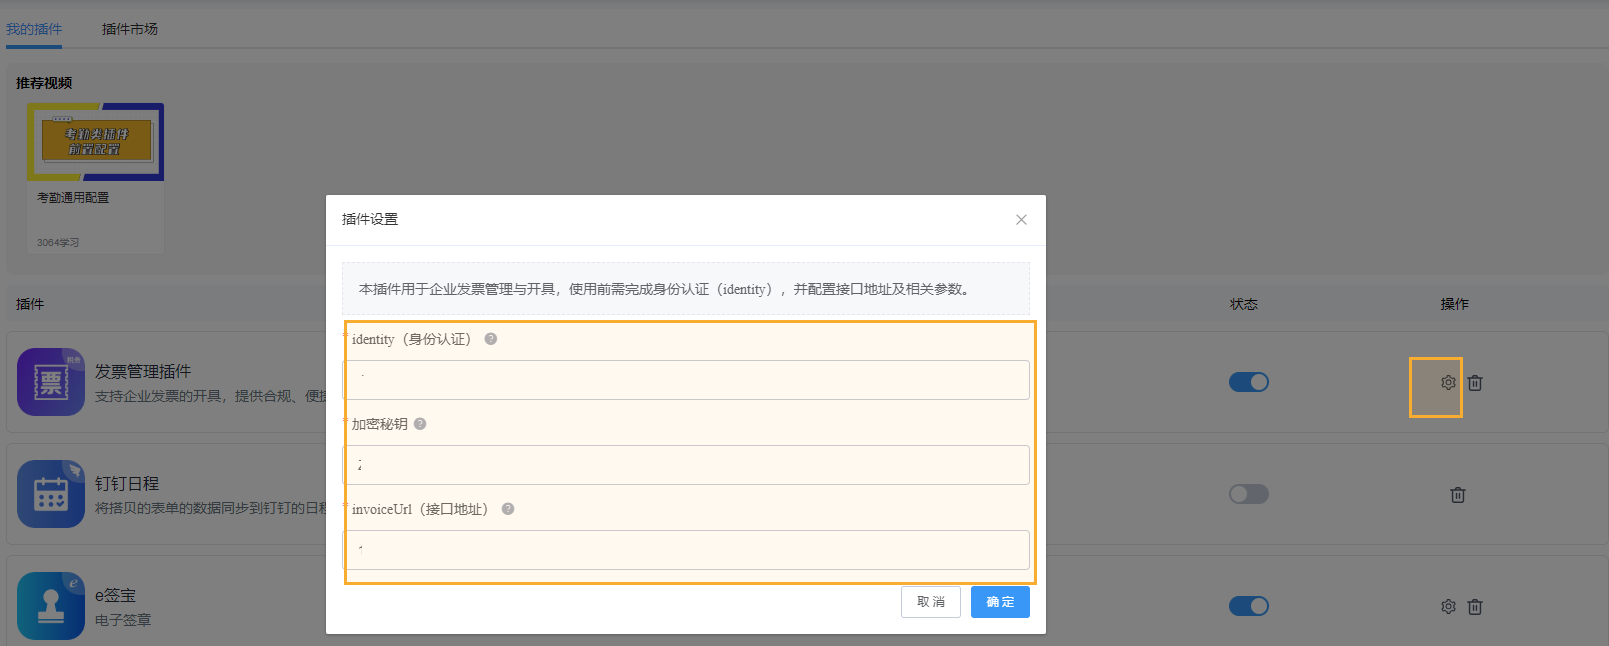Open settings gear for e签宝 plugin
The height and width of the screenshot is (646, 1609).
[x=1447, y=607]
